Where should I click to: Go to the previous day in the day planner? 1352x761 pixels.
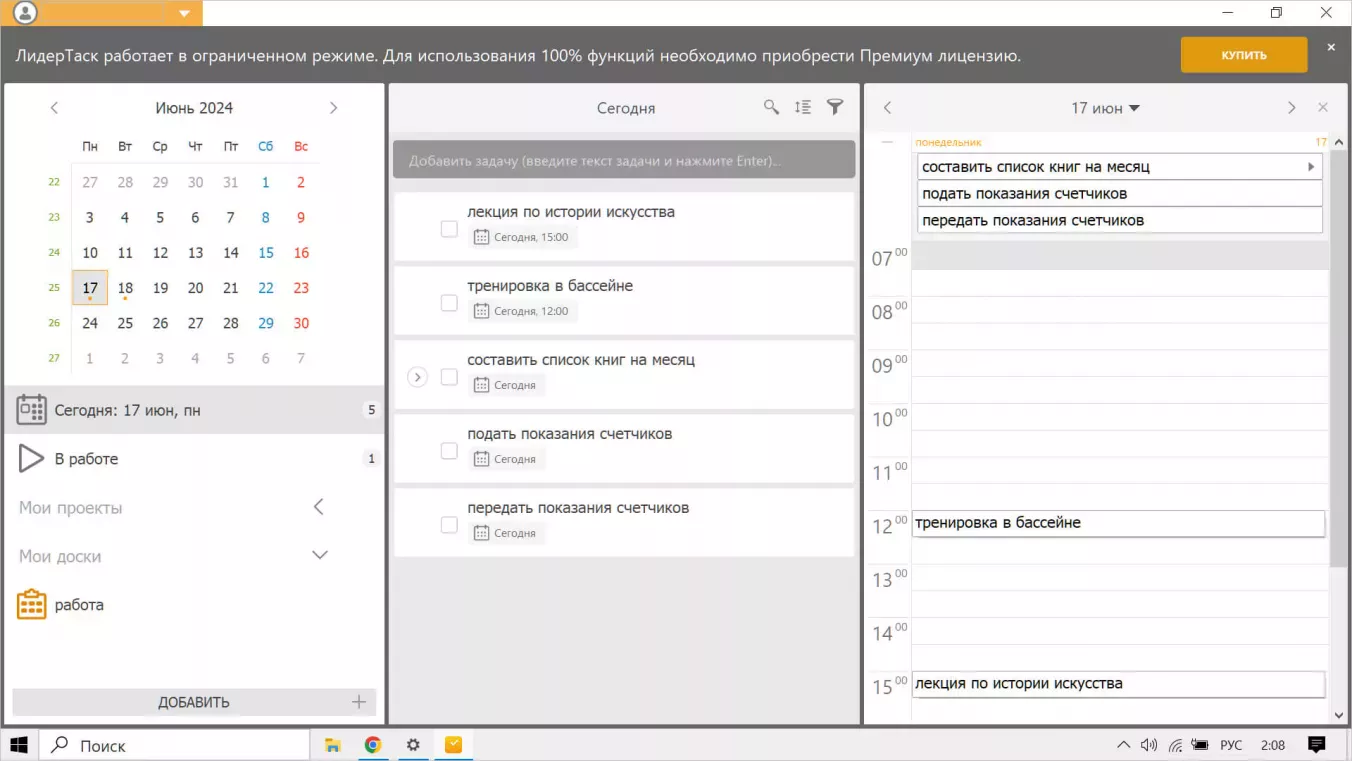click(887, 108)
